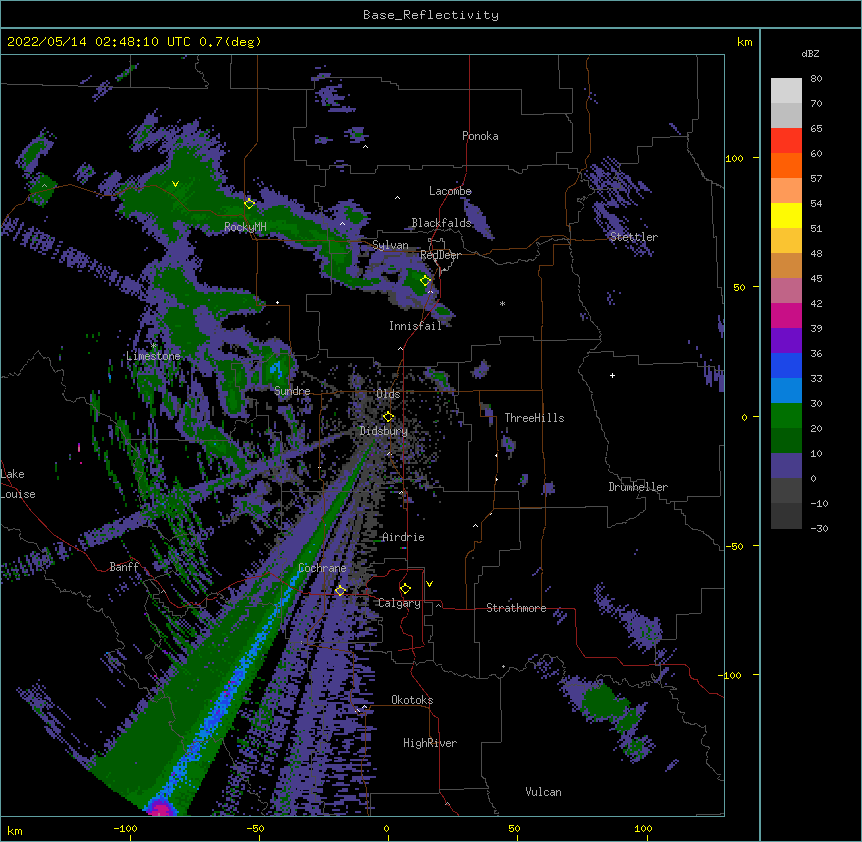Select the Drumheller label

click(x=638, y=487)
